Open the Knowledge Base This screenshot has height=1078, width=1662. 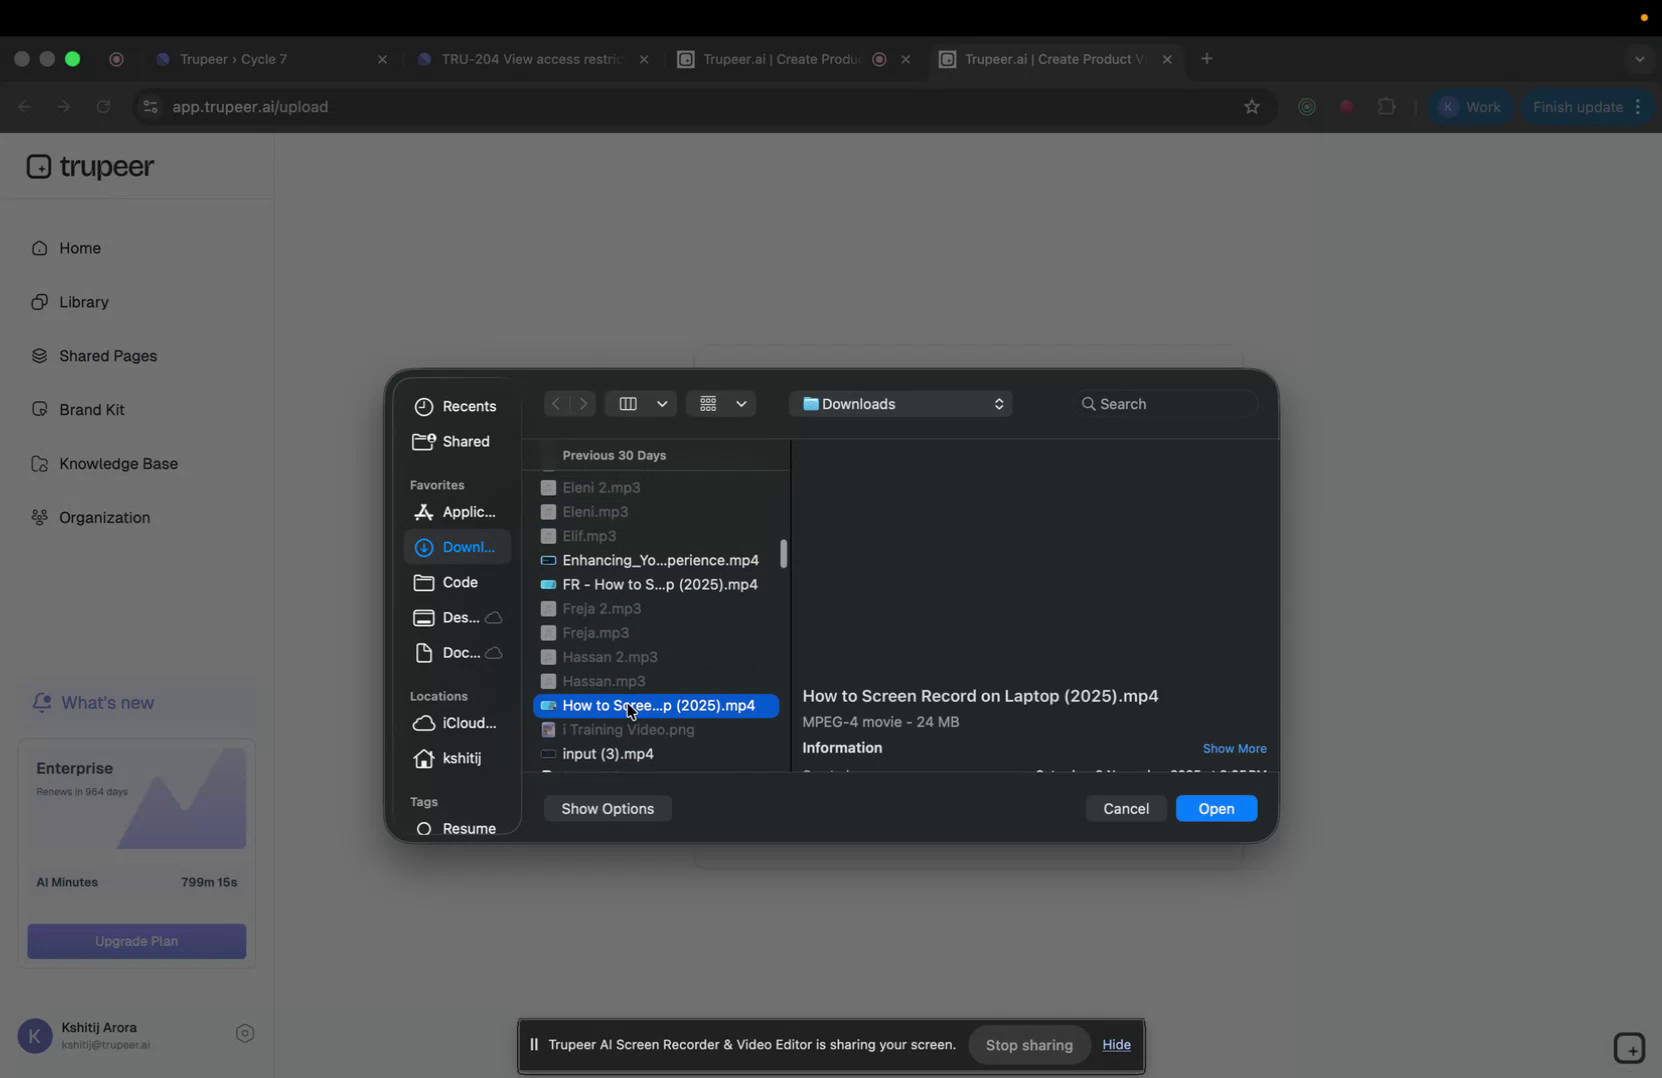(x=117, y=463)
